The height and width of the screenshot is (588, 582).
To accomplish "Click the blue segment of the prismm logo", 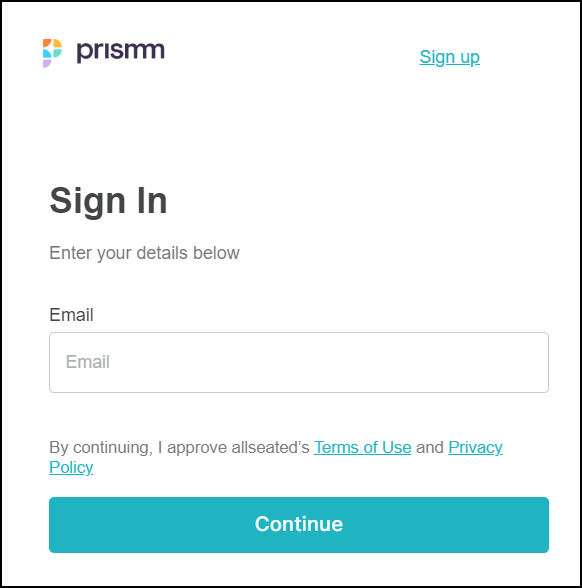I will point(47,54).
